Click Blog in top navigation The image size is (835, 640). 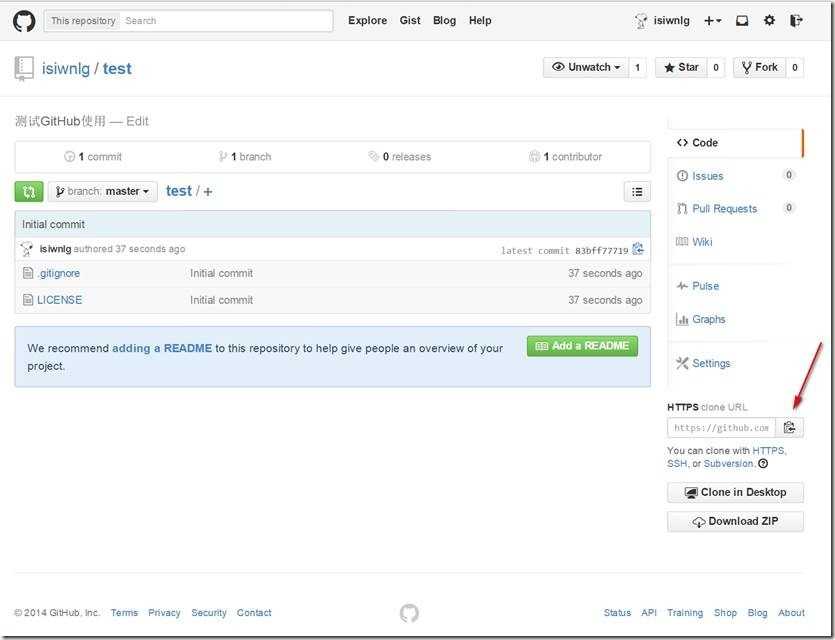point(444,21)
